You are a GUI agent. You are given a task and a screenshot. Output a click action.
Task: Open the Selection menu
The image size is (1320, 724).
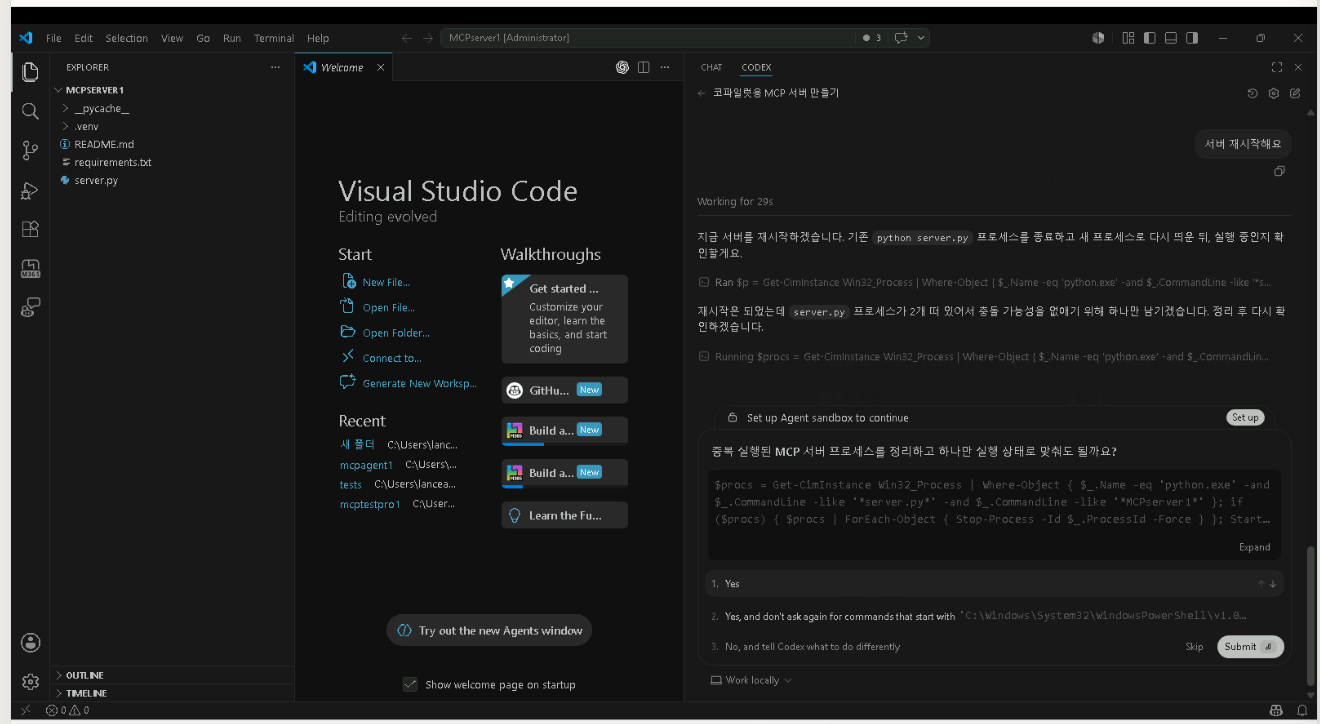pos(127,38)
